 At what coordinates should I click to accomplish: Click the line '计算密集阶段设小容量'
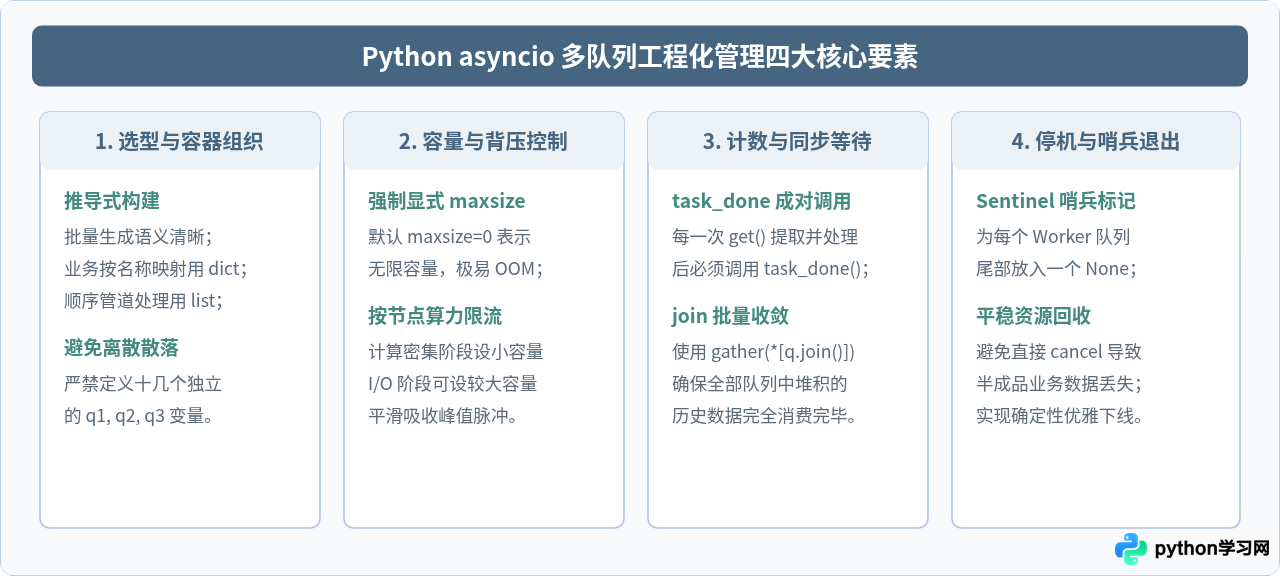(456, 352)
